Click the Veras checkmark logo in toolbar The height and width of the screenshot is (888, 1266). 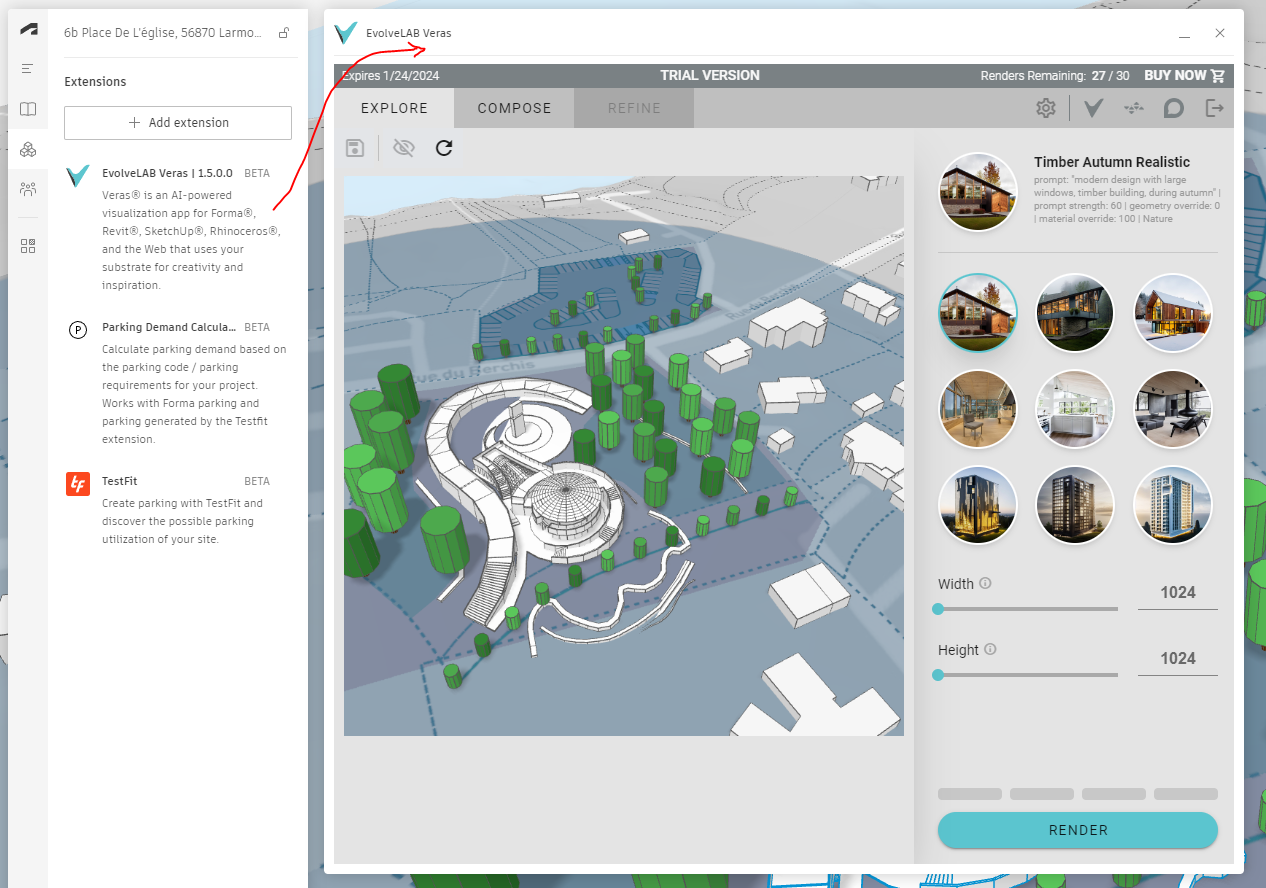[1094, 108]
